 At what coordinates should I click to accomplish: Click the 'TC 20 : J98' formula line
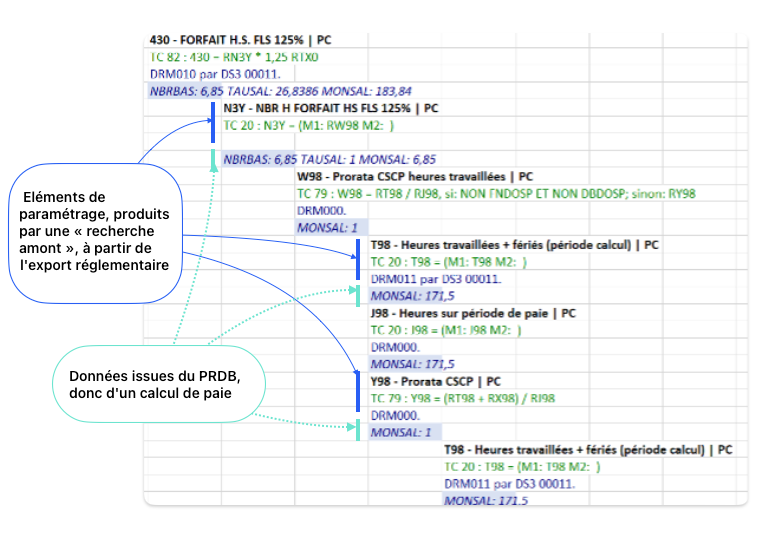point(444,330)
